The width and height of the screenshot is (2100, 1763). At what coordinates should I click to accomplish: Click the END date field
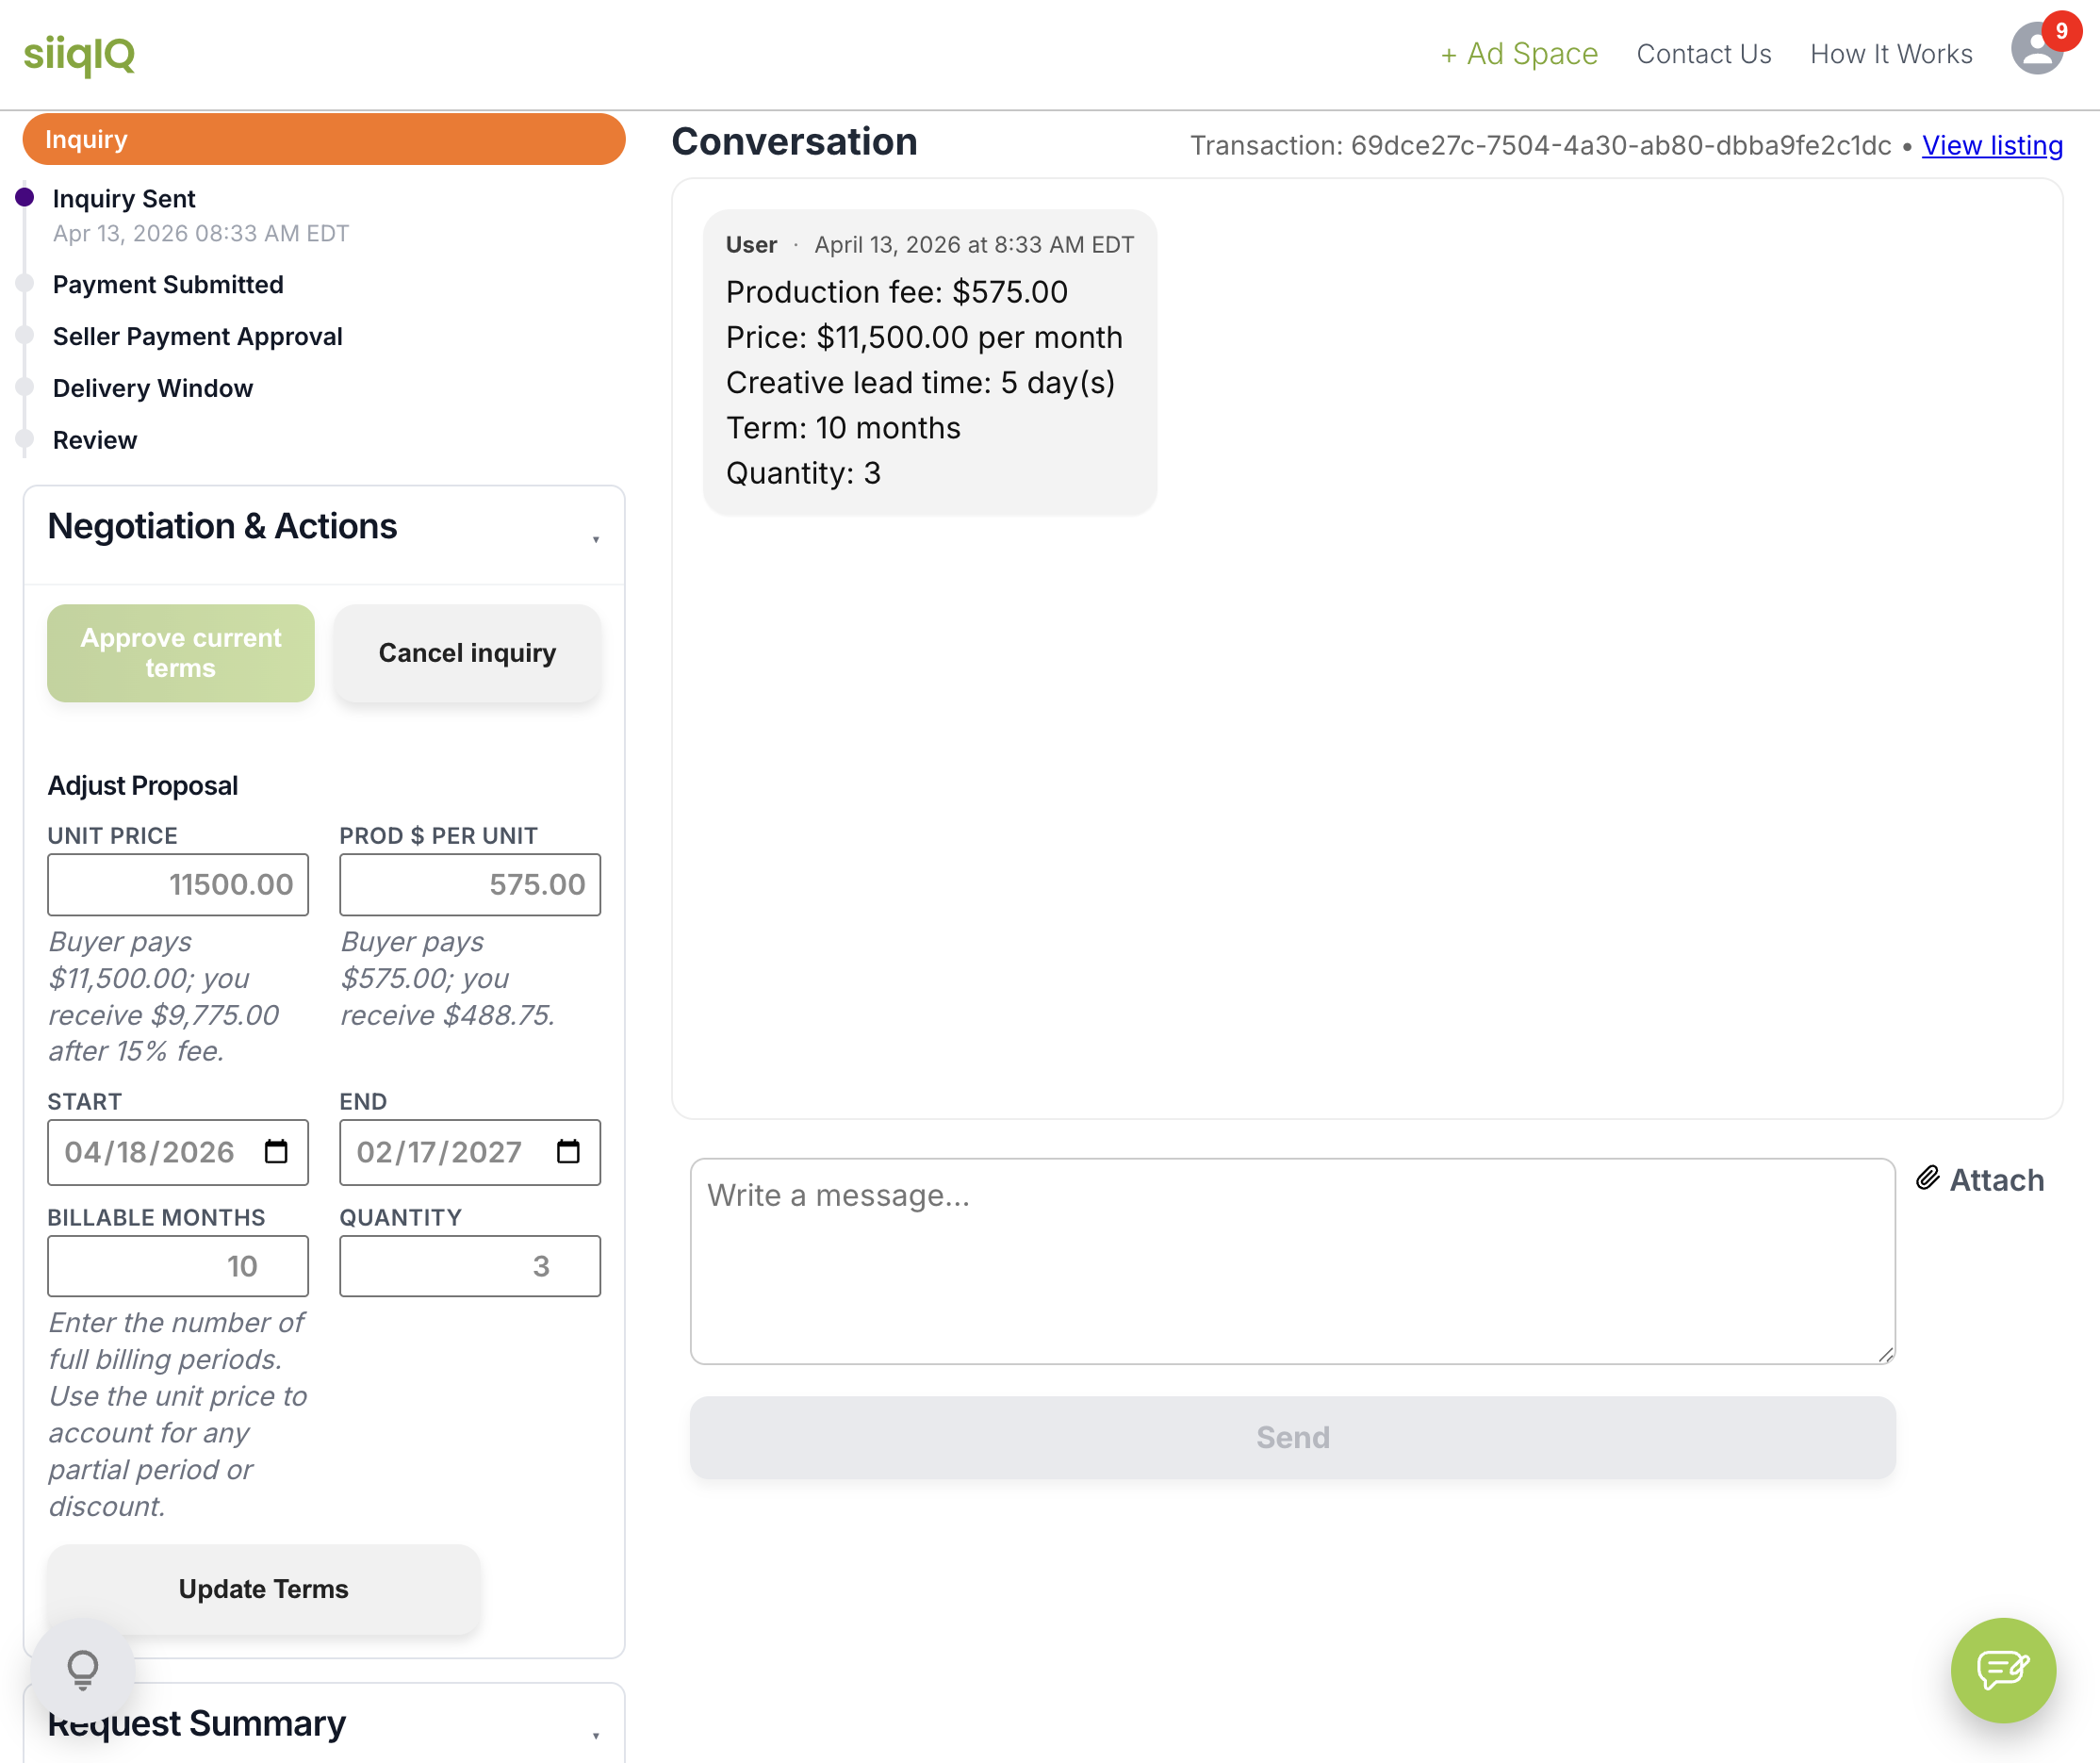coord(470,1151)
